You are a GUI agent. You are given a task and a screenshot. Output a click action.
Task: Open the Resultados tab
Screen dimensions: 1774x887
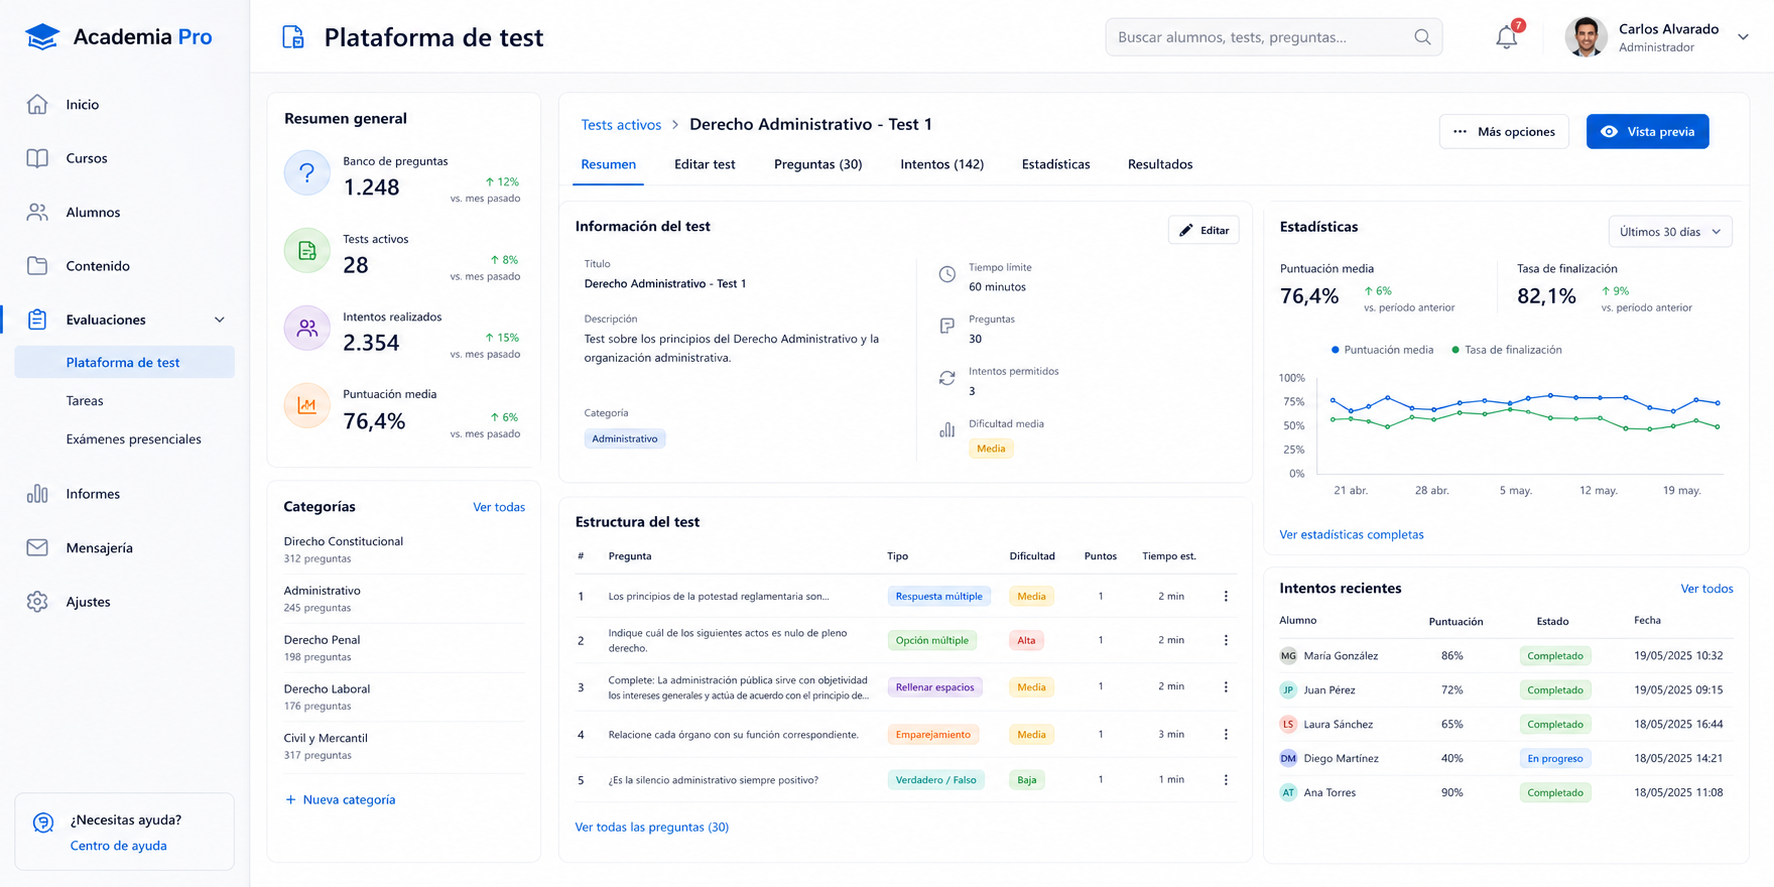click(1160, 164)
